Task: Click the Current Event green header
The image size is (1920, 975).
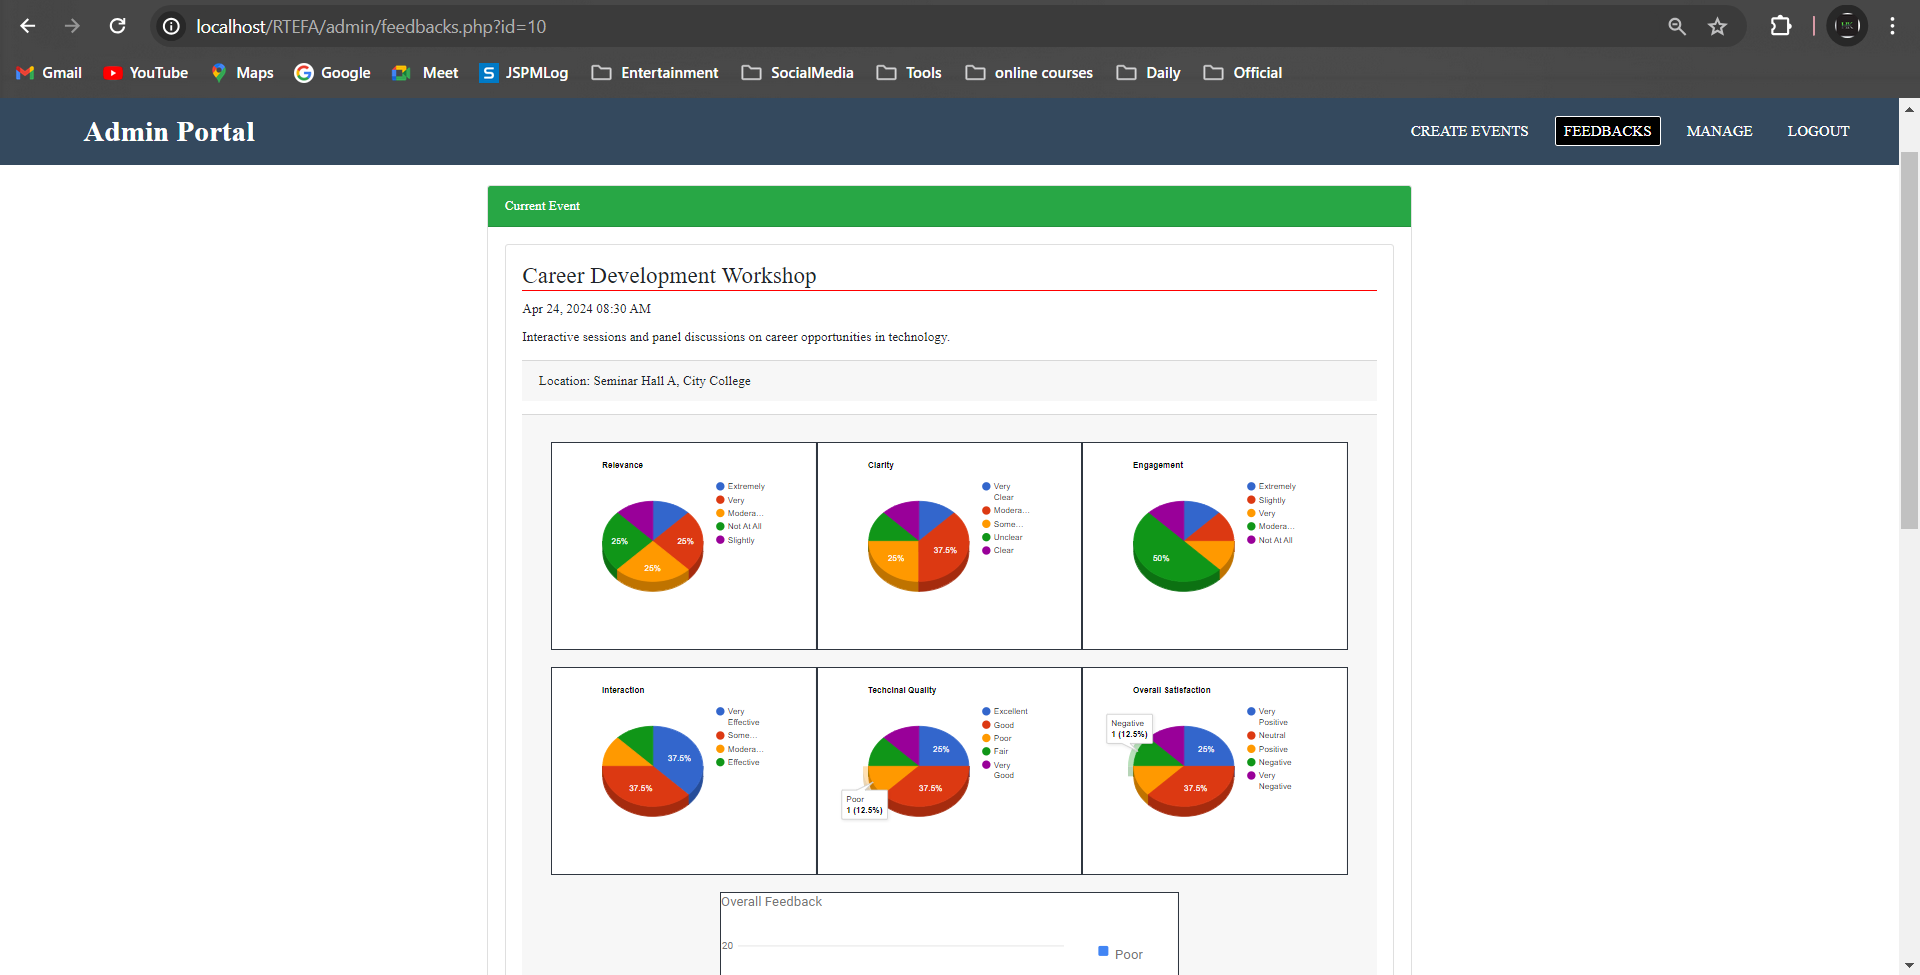Action: (949, 206)
